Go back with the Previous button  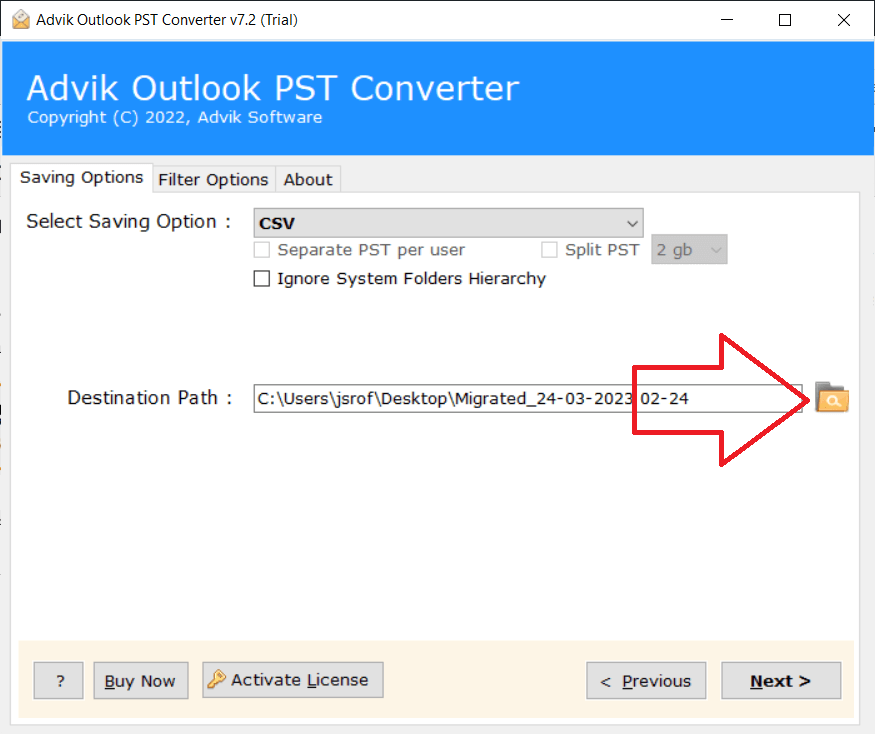646,680
